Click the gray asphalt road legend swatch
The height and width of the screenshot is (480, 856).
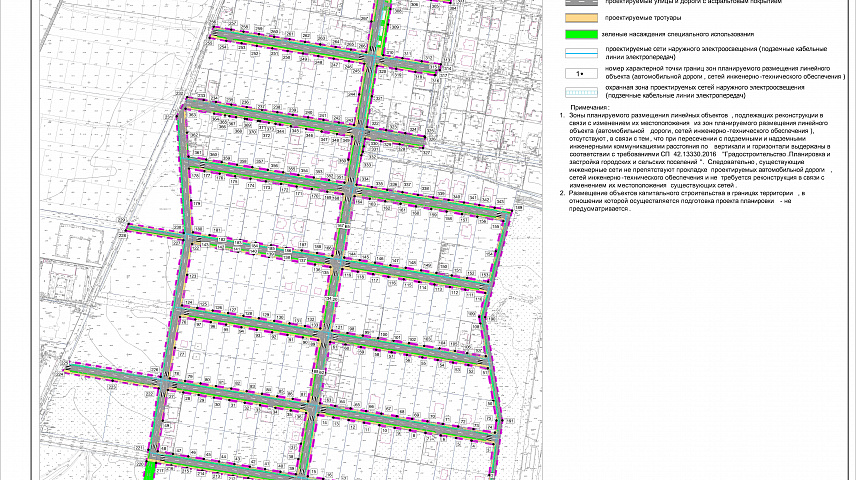click(x=577, y=3)
